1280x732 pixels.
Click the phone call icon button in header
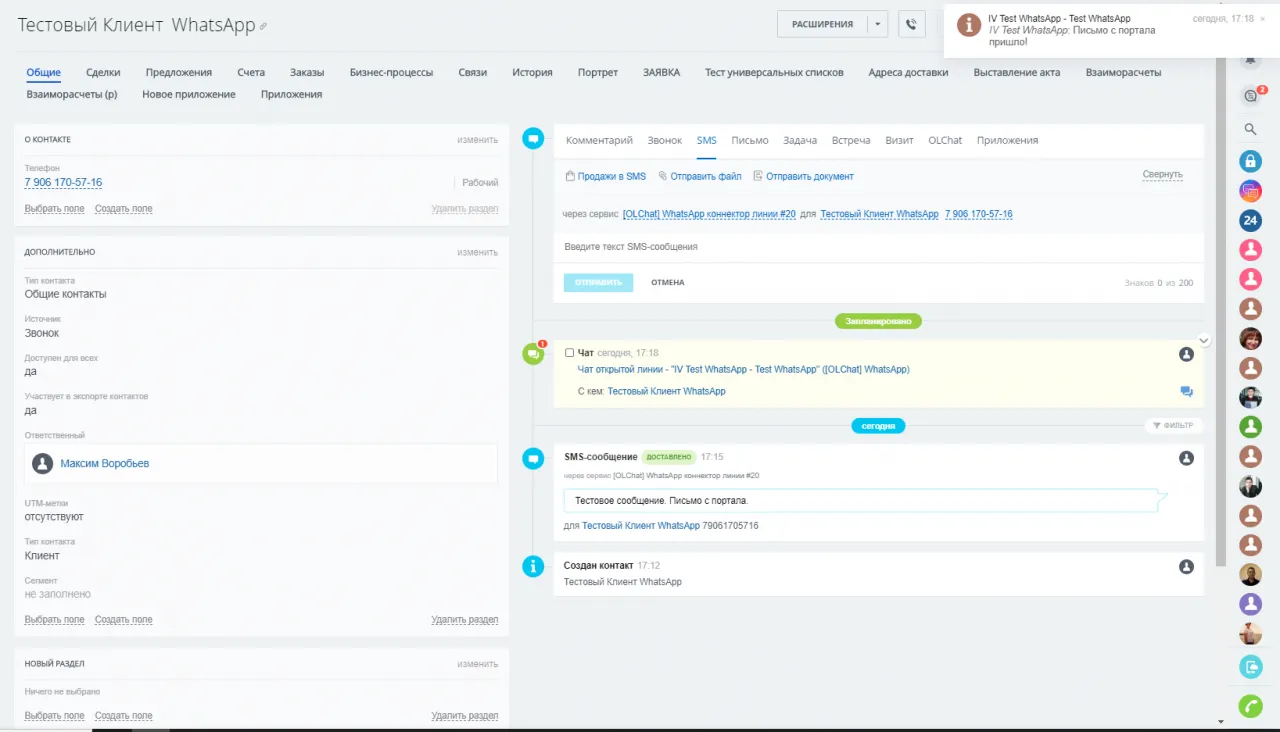[911, 24]
